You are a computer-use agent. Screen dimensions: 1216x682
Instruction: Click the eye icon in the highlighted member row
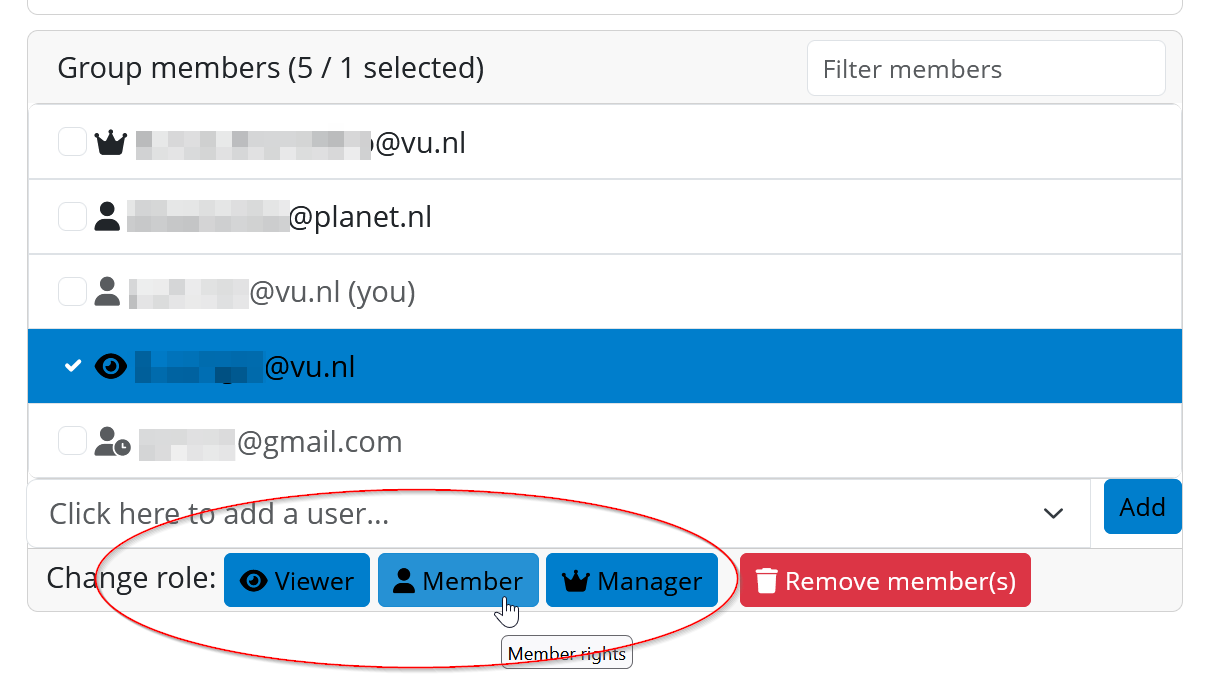(x=110, y=367)
